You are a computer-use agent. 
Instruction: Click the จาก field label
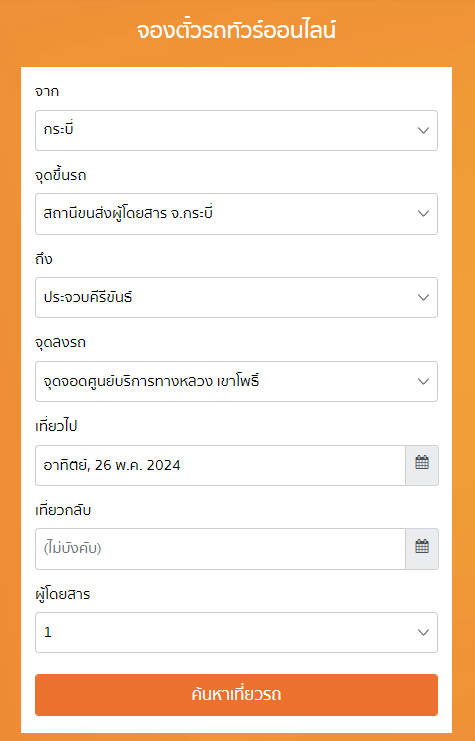coord(47,91)
